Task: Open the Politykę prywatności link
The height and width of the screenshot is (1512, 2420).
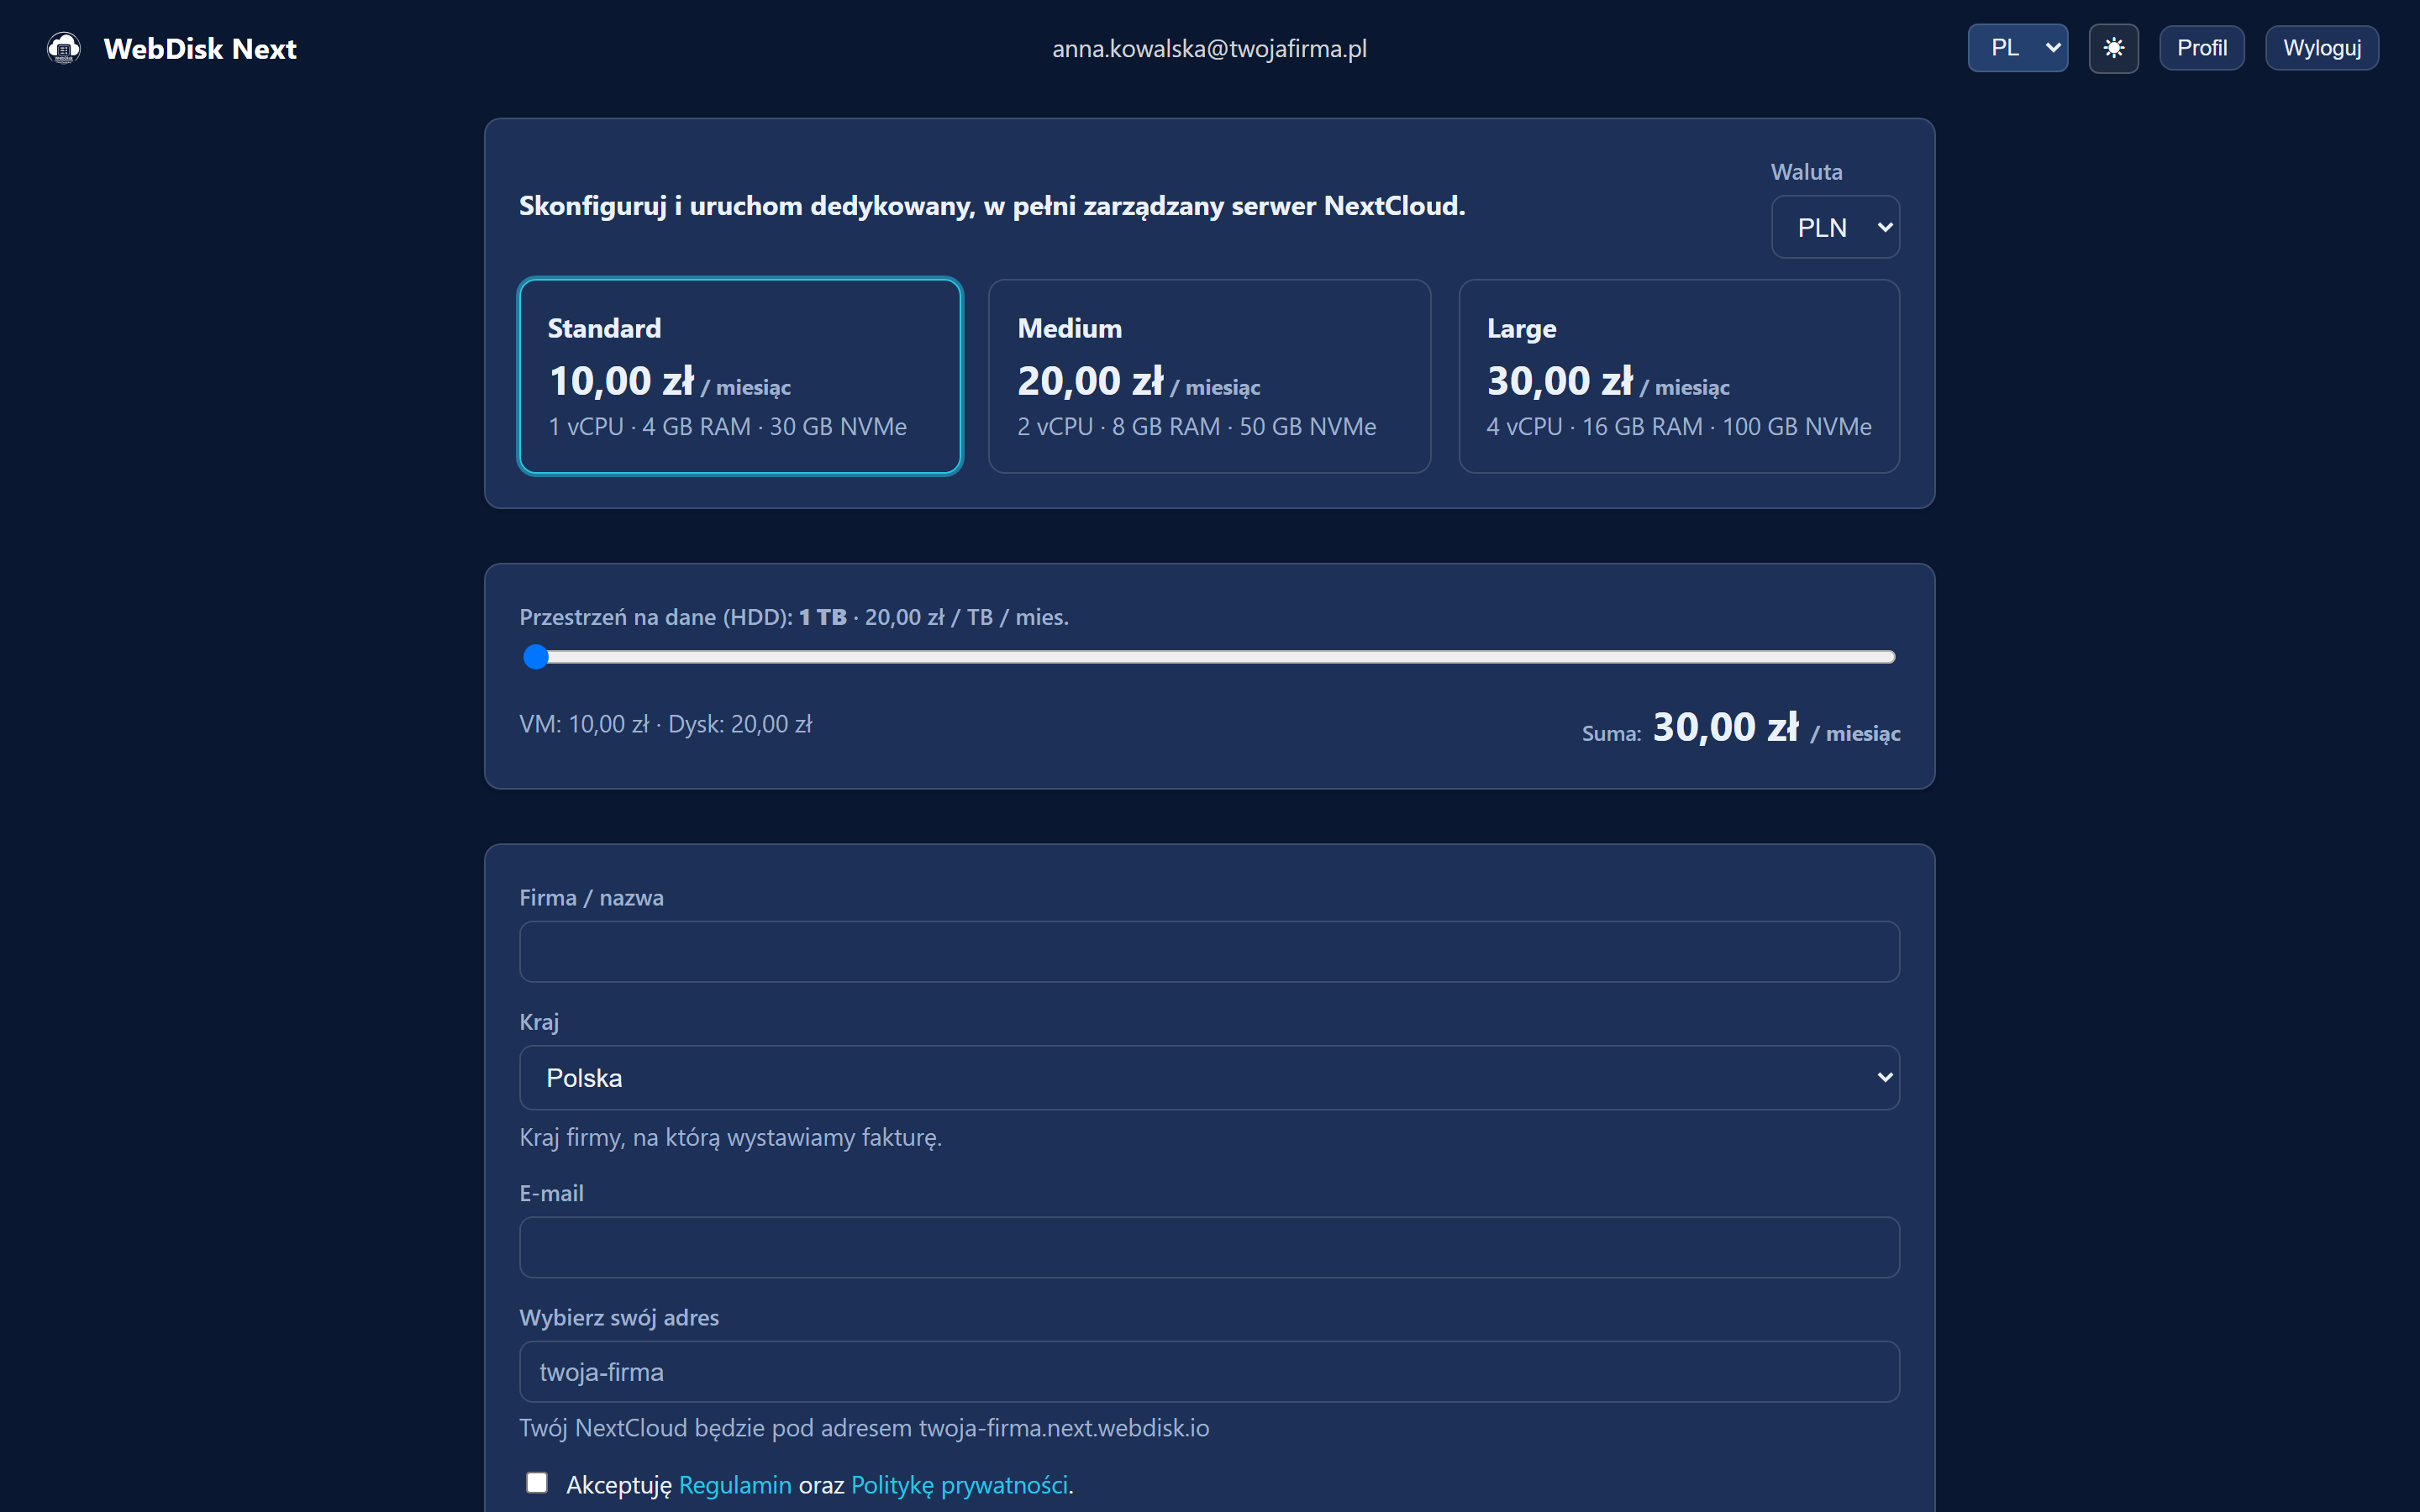Action: 959,1485
